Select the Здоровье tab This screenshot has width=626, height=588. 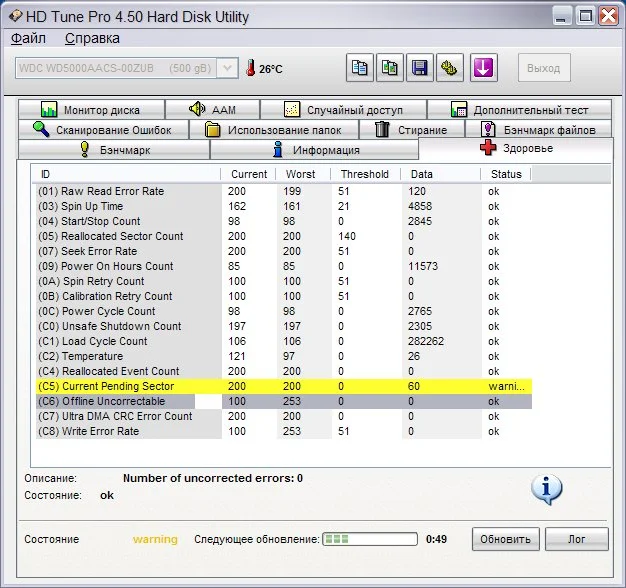(516, 148)
